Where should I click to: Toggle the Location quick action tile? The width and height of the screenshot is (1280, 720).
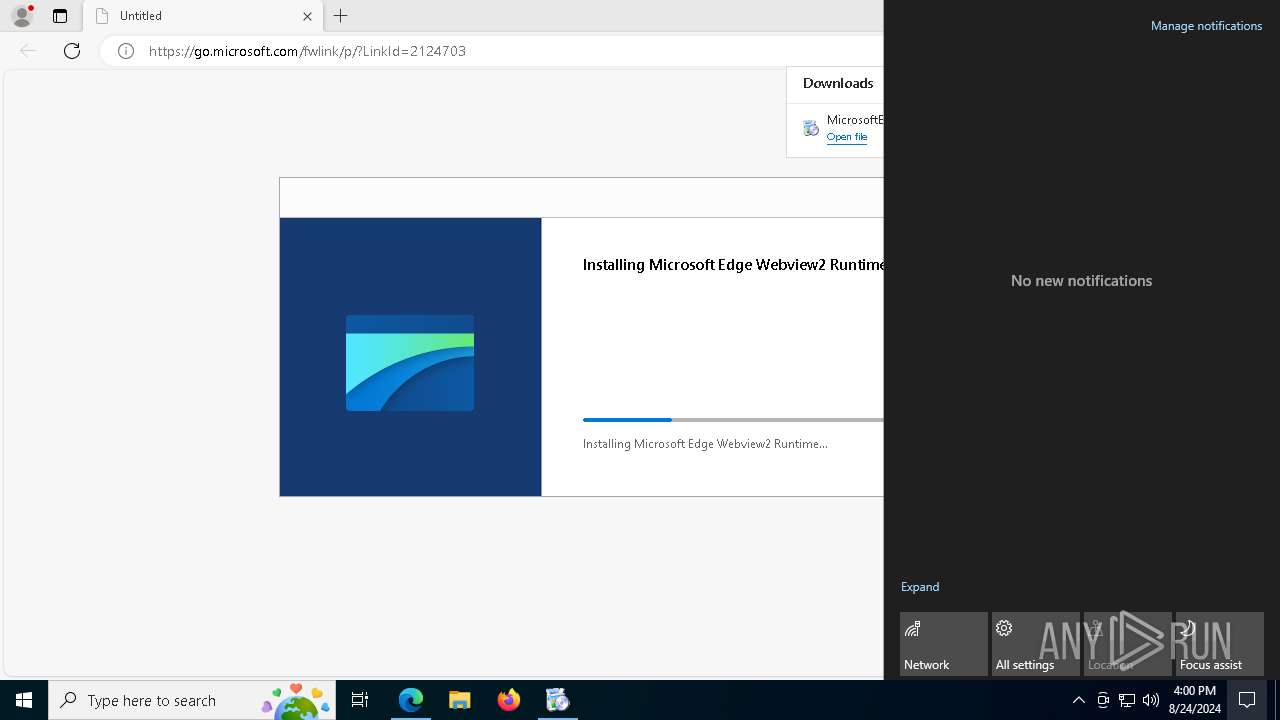coord(1128,644)
